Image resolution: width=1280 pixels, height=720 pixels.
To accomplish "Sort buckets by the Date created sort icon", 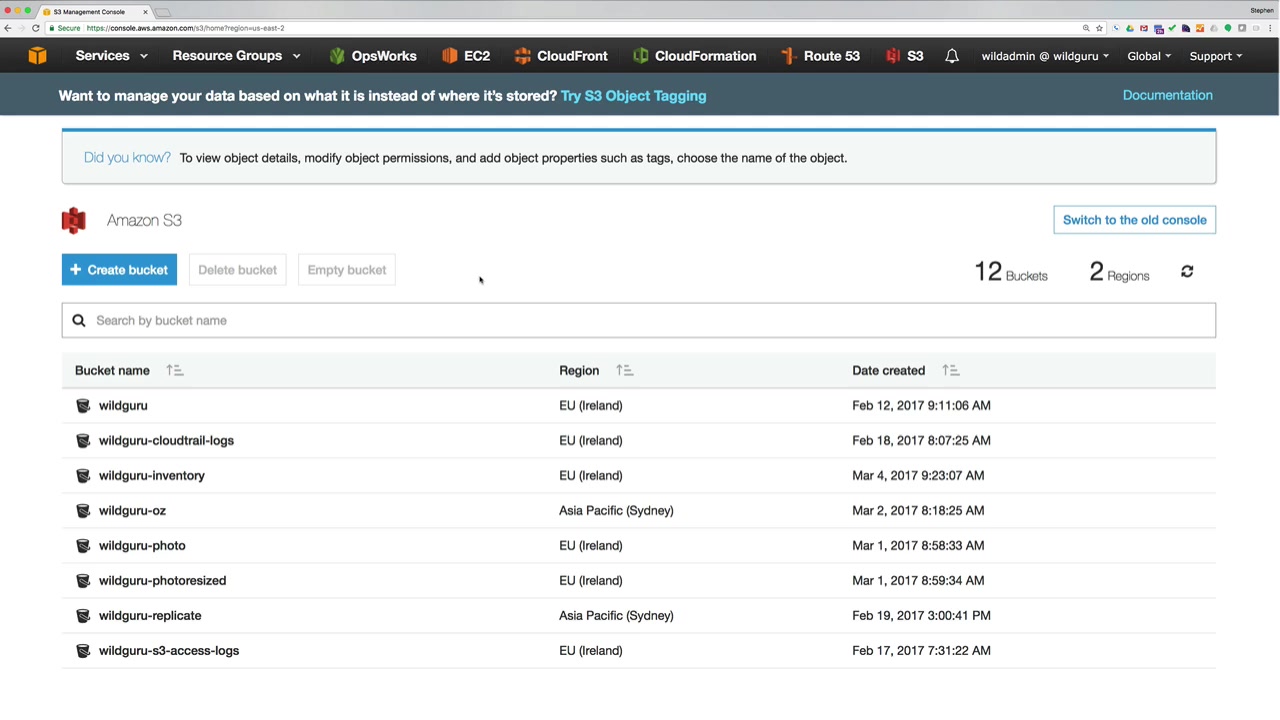I will [x=951, y=370].
